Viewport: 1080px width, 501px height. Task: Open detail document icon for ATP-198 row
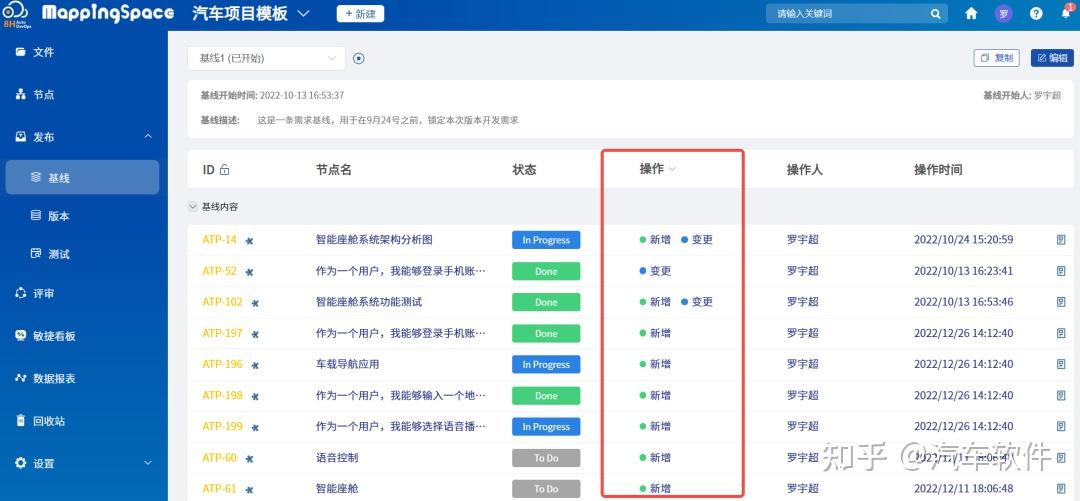pyautogui.click(x=1061, y=396)
